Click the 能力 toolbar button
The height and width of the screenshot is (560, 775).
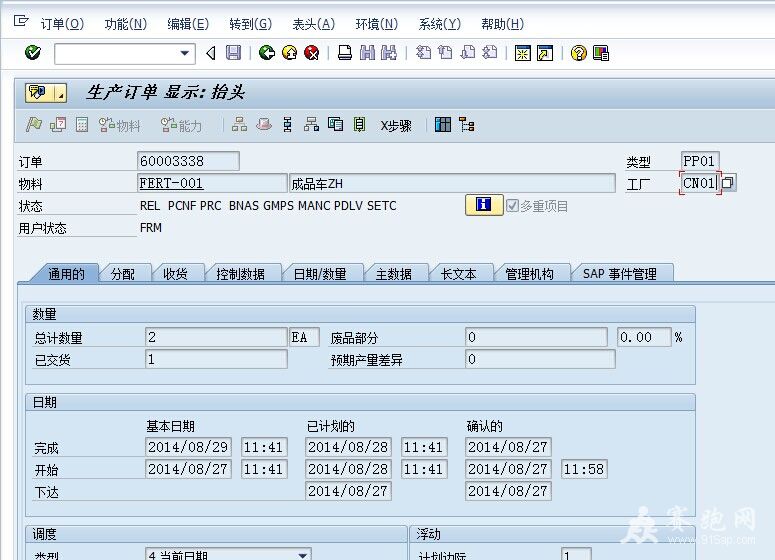tap(181, 125)
